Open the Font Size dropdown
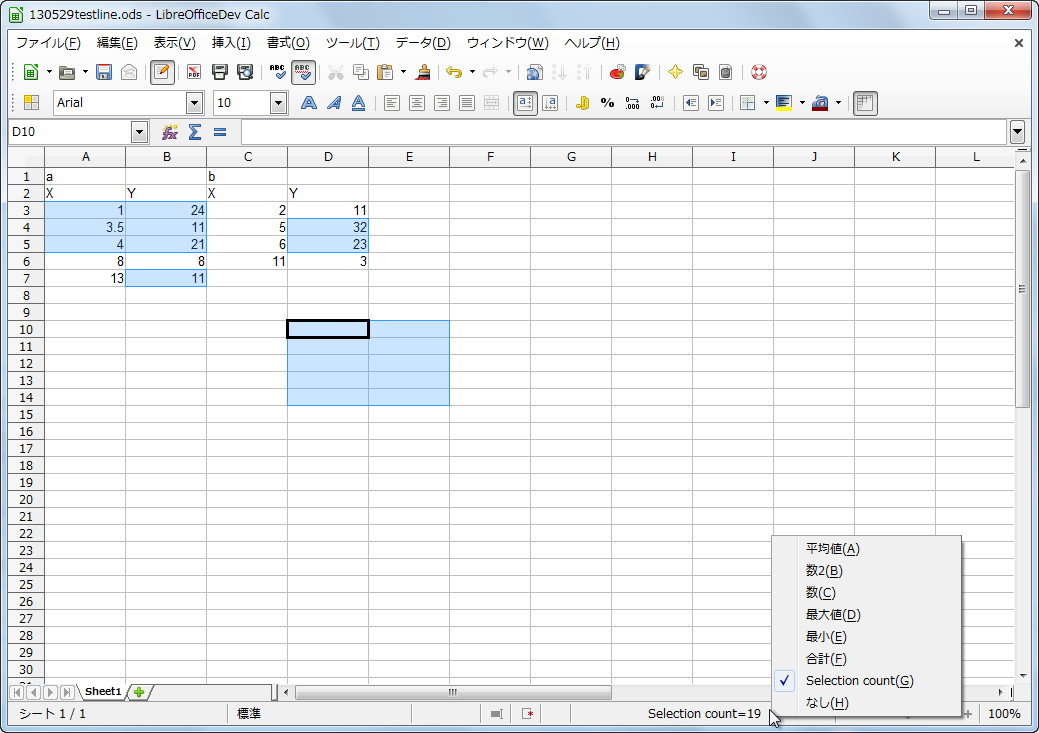 click(x=278, y=103)
